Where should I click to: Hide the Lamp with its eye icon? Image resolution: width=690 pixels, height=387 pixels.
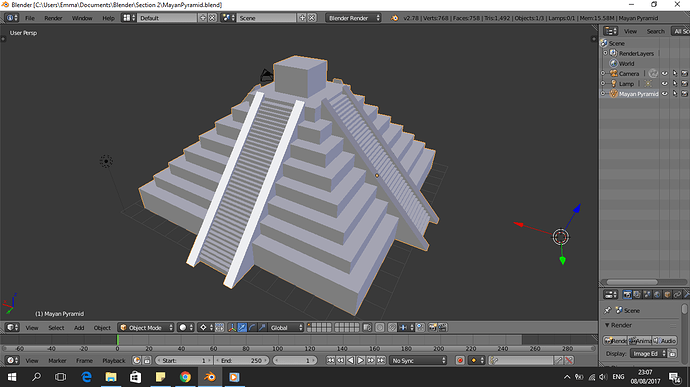664,84
